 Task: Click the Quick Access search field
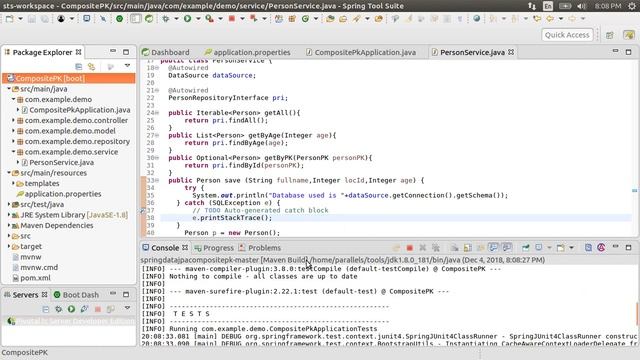click(x=567, y=35)
